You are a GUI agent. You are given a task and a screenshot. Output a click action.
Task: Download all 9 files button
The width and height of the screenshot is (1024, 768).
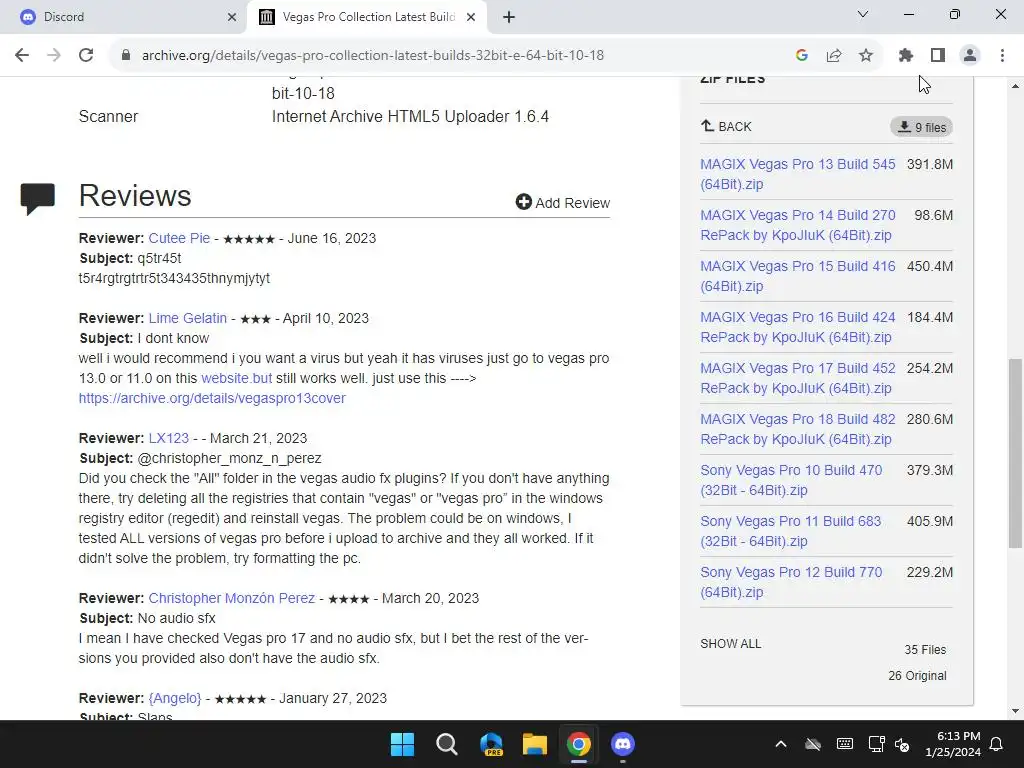click(x=921, y=127)
